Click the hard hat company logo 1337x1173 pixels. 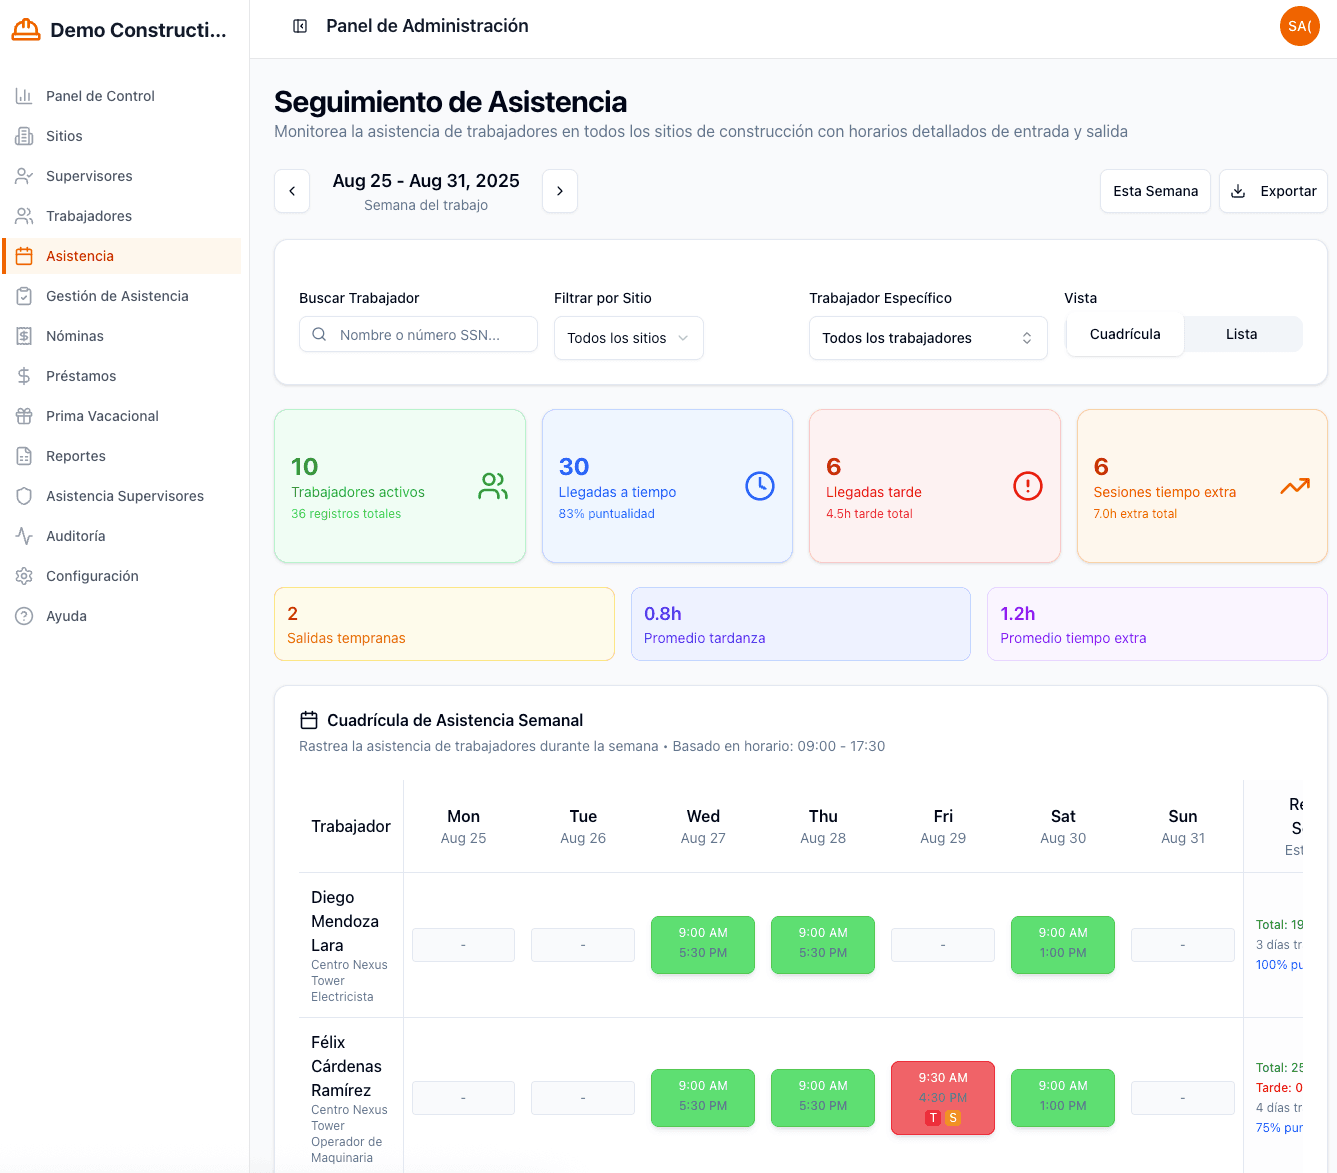(25, 30)
